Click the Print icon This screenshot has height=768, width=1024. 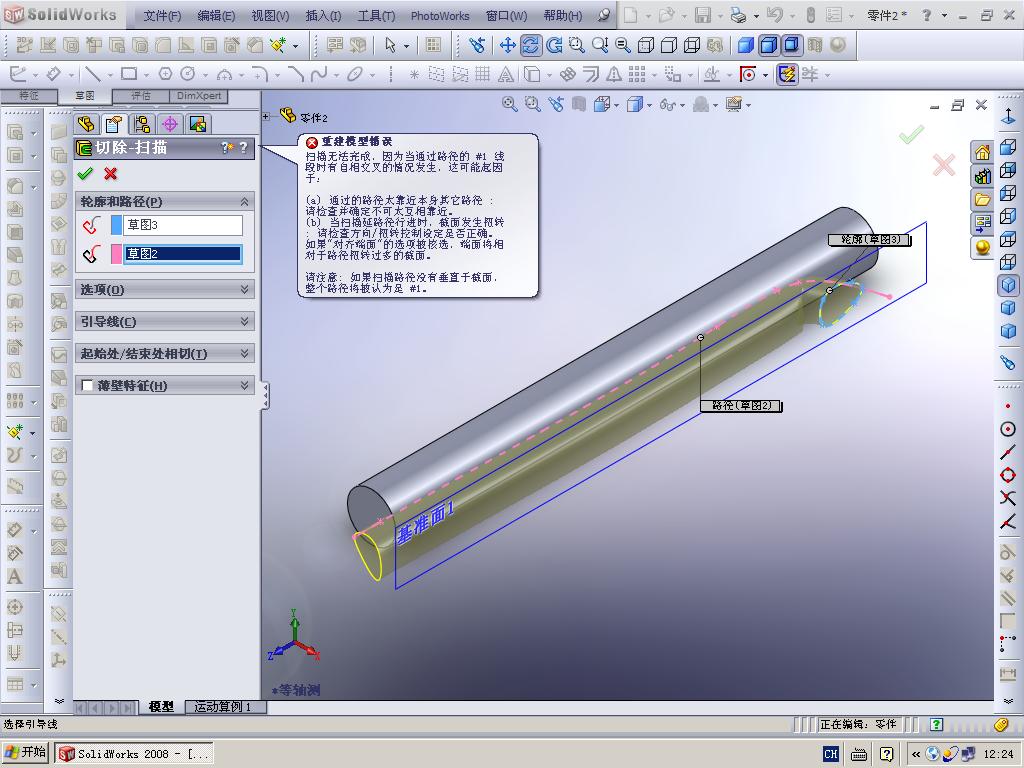click(739, 14)
